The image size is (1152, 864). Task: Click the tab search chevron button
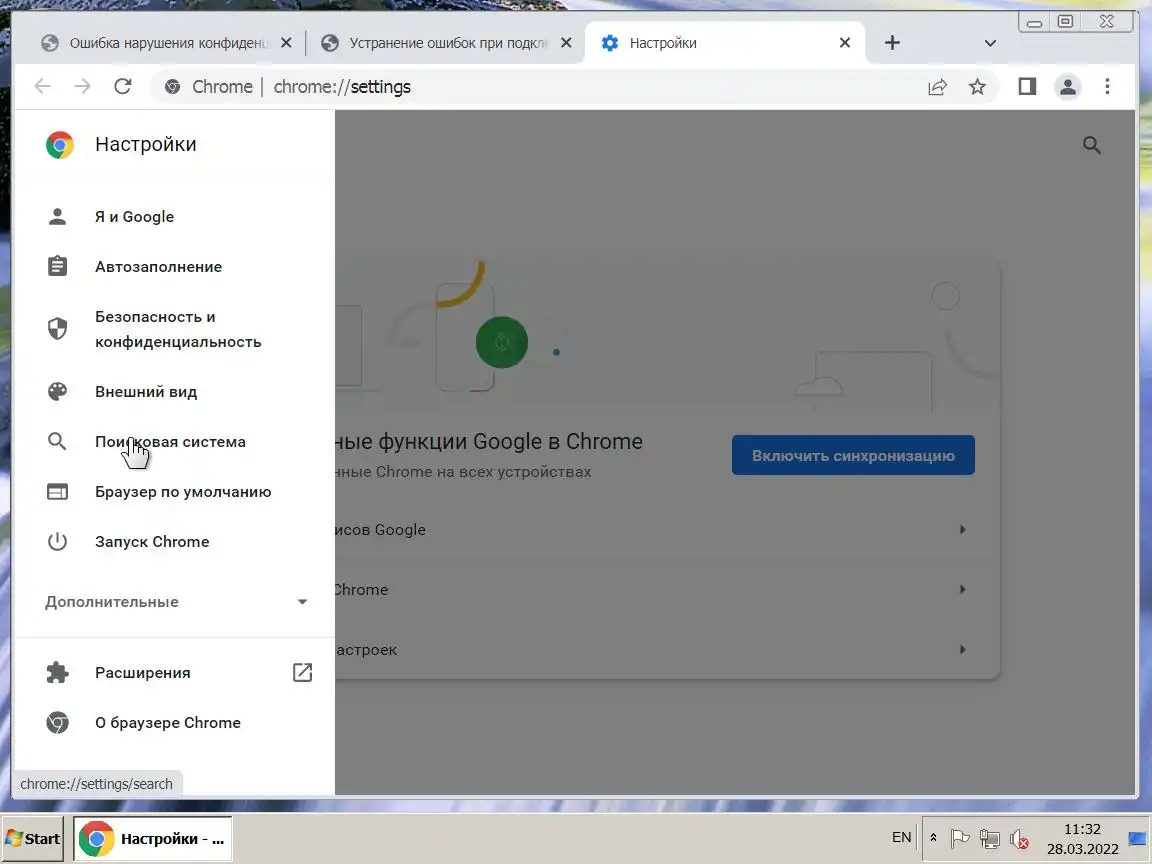tap(990, 43)
